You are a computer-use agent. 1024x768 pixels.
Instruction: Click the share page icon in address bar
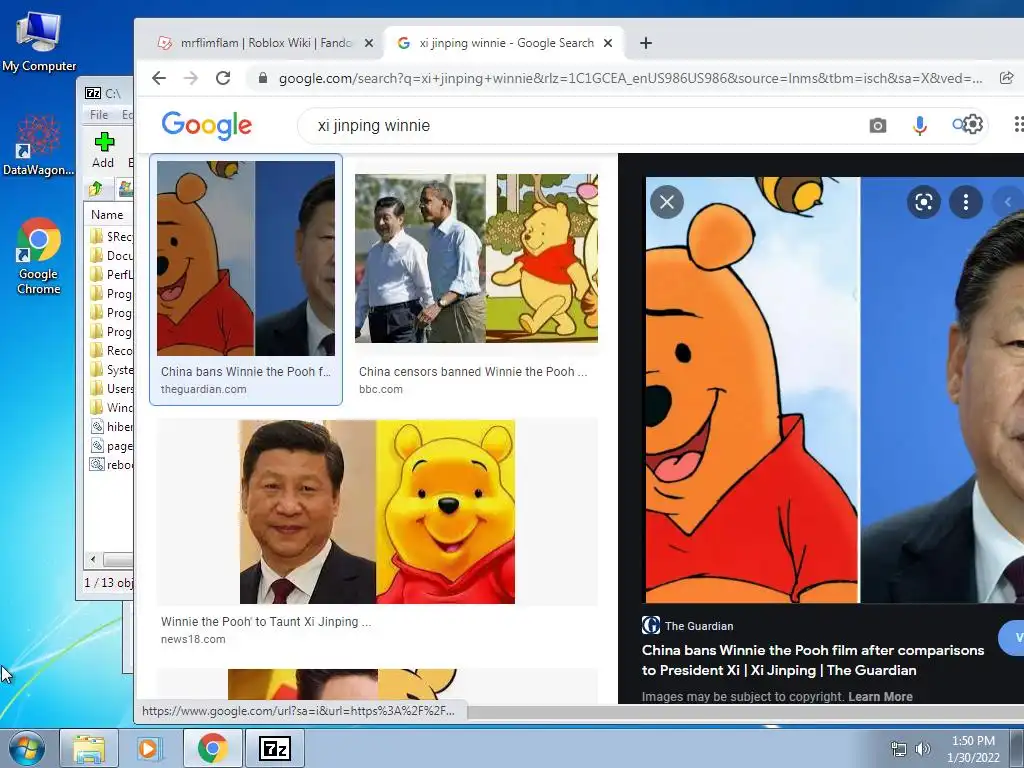point(1006,78)
